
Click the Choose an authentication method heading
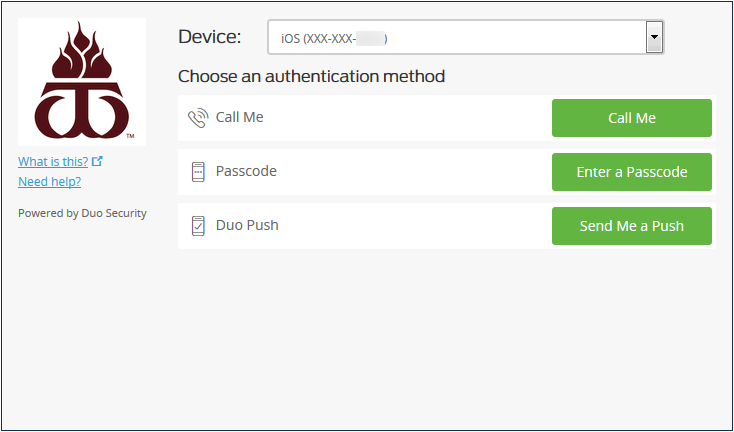coord(311,76)
